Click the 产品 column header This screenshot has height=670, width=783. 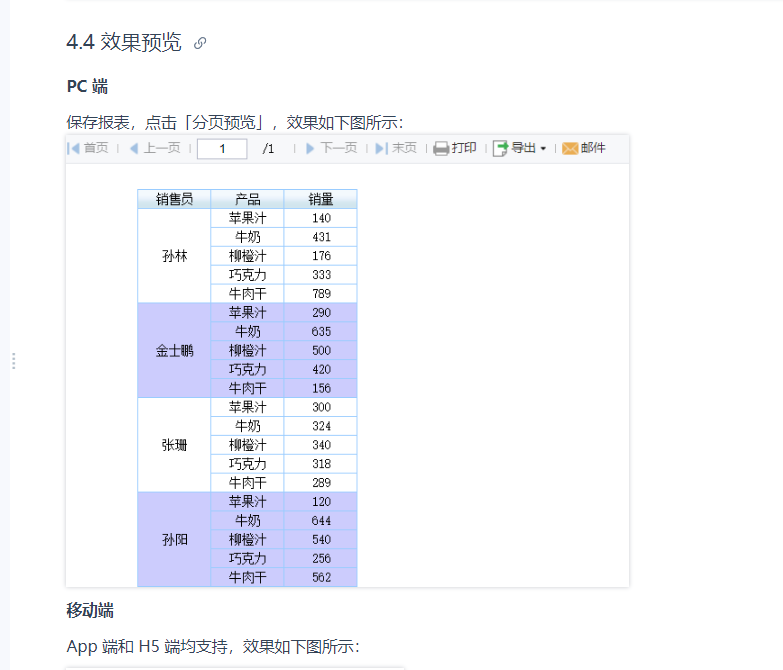click(247, 199)
